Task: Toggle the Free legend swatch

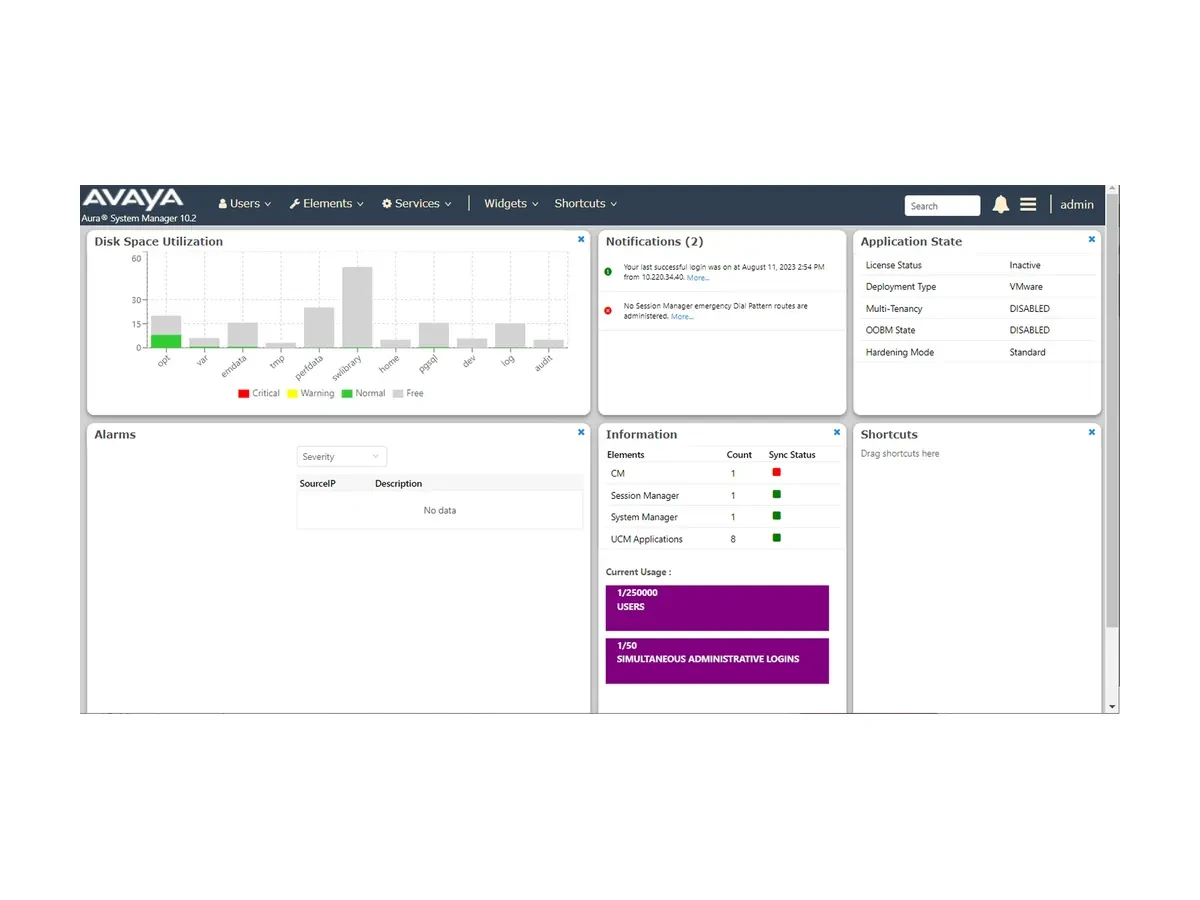Action: click(398, 394)
